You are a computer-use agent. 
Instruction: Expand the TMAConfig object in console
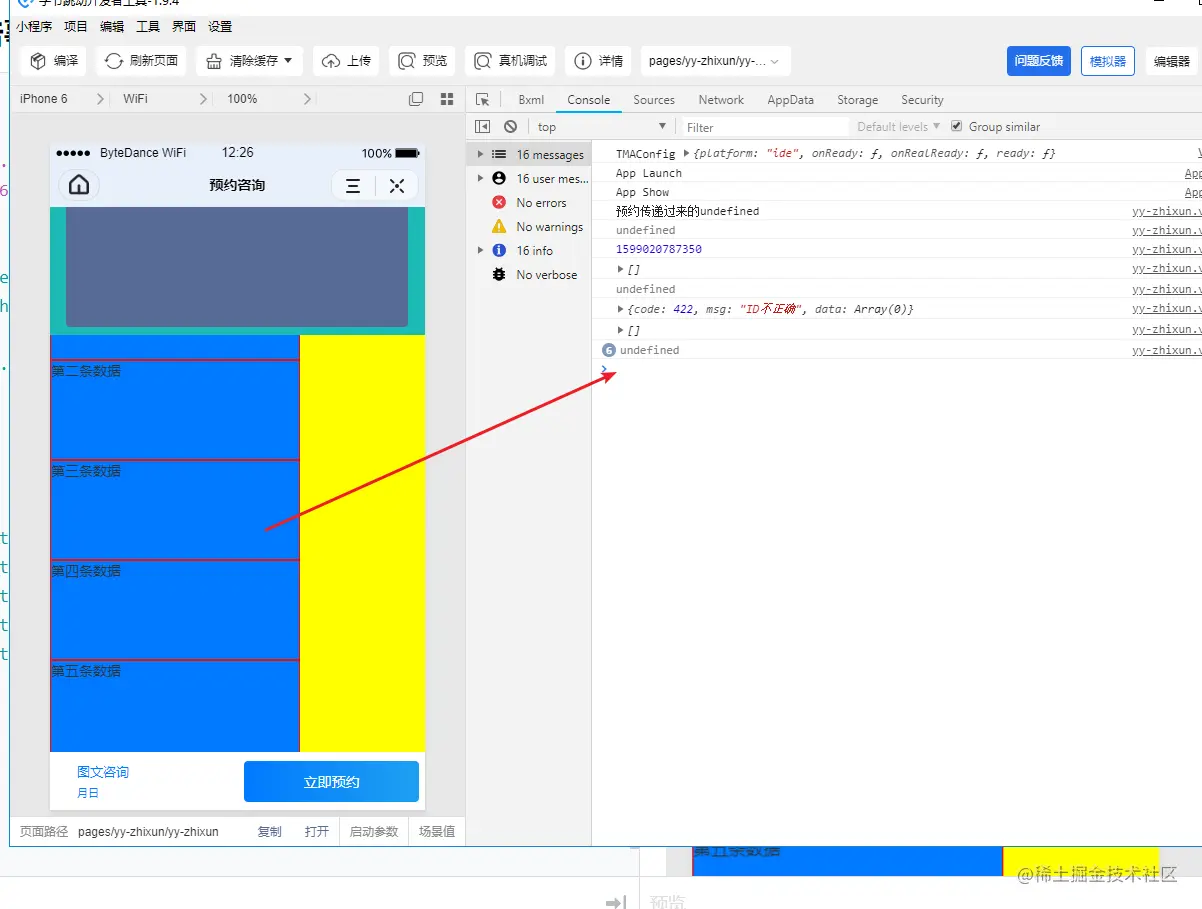click(x=686, y=153)
